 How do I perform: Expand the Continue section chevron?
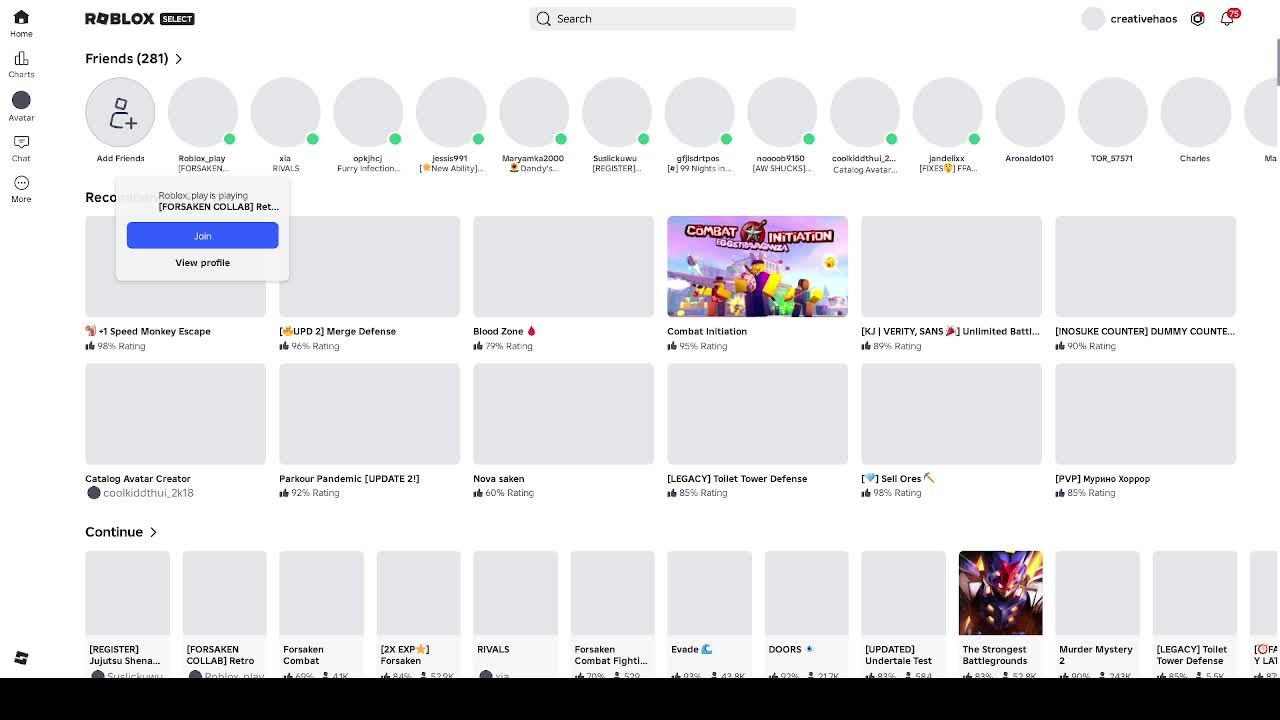153,532
